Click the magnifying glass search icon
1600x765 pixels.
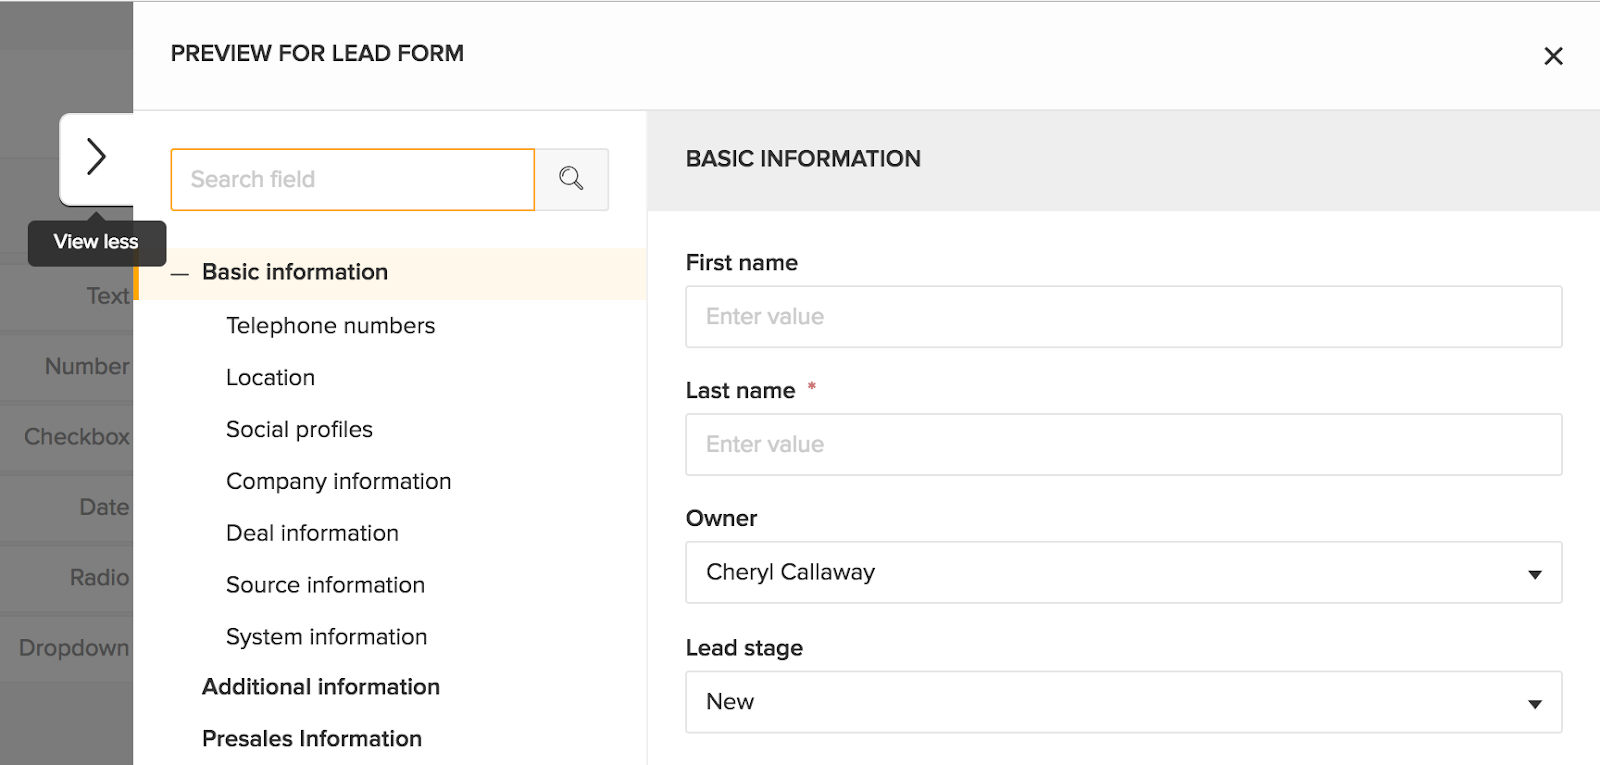click(x=571, y=179)
